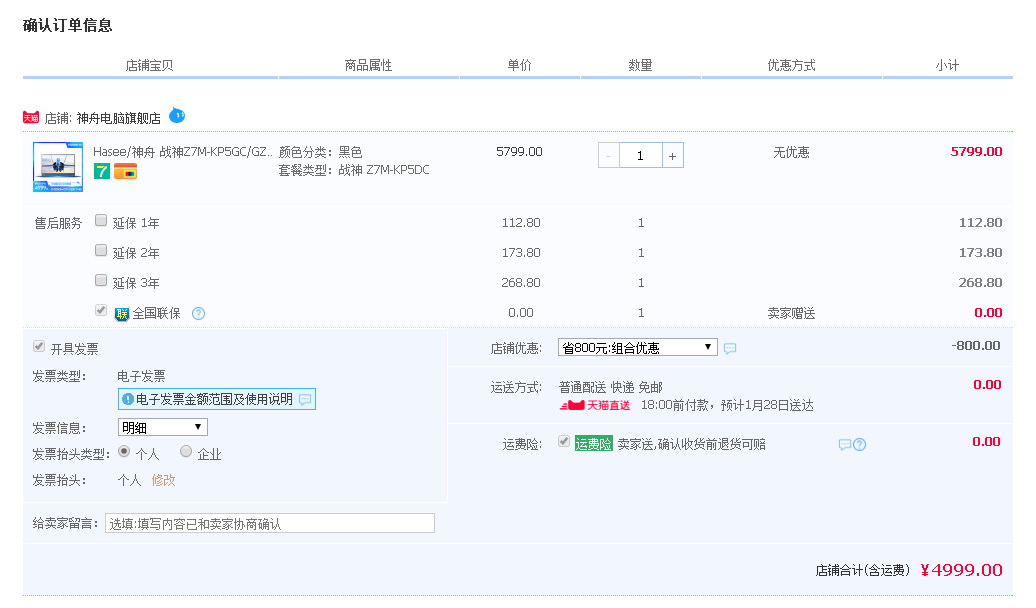Click comment bubble icon next to store discount dropdown
The height and width of the screenshot is (608, 1036).
pos(730,348)
